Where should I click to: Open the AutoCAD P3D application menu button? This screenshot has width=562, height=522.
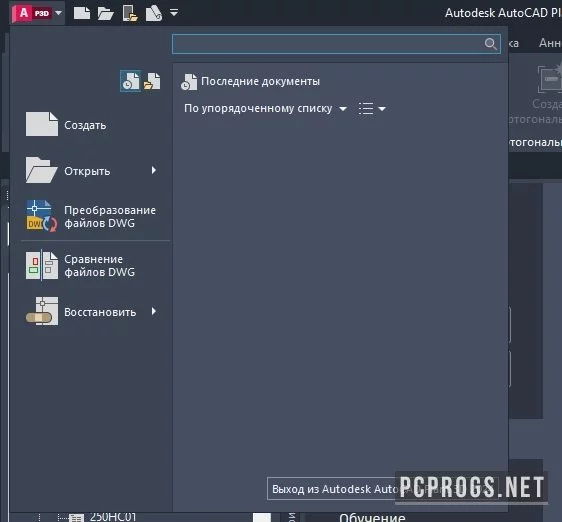click(37, 13)
